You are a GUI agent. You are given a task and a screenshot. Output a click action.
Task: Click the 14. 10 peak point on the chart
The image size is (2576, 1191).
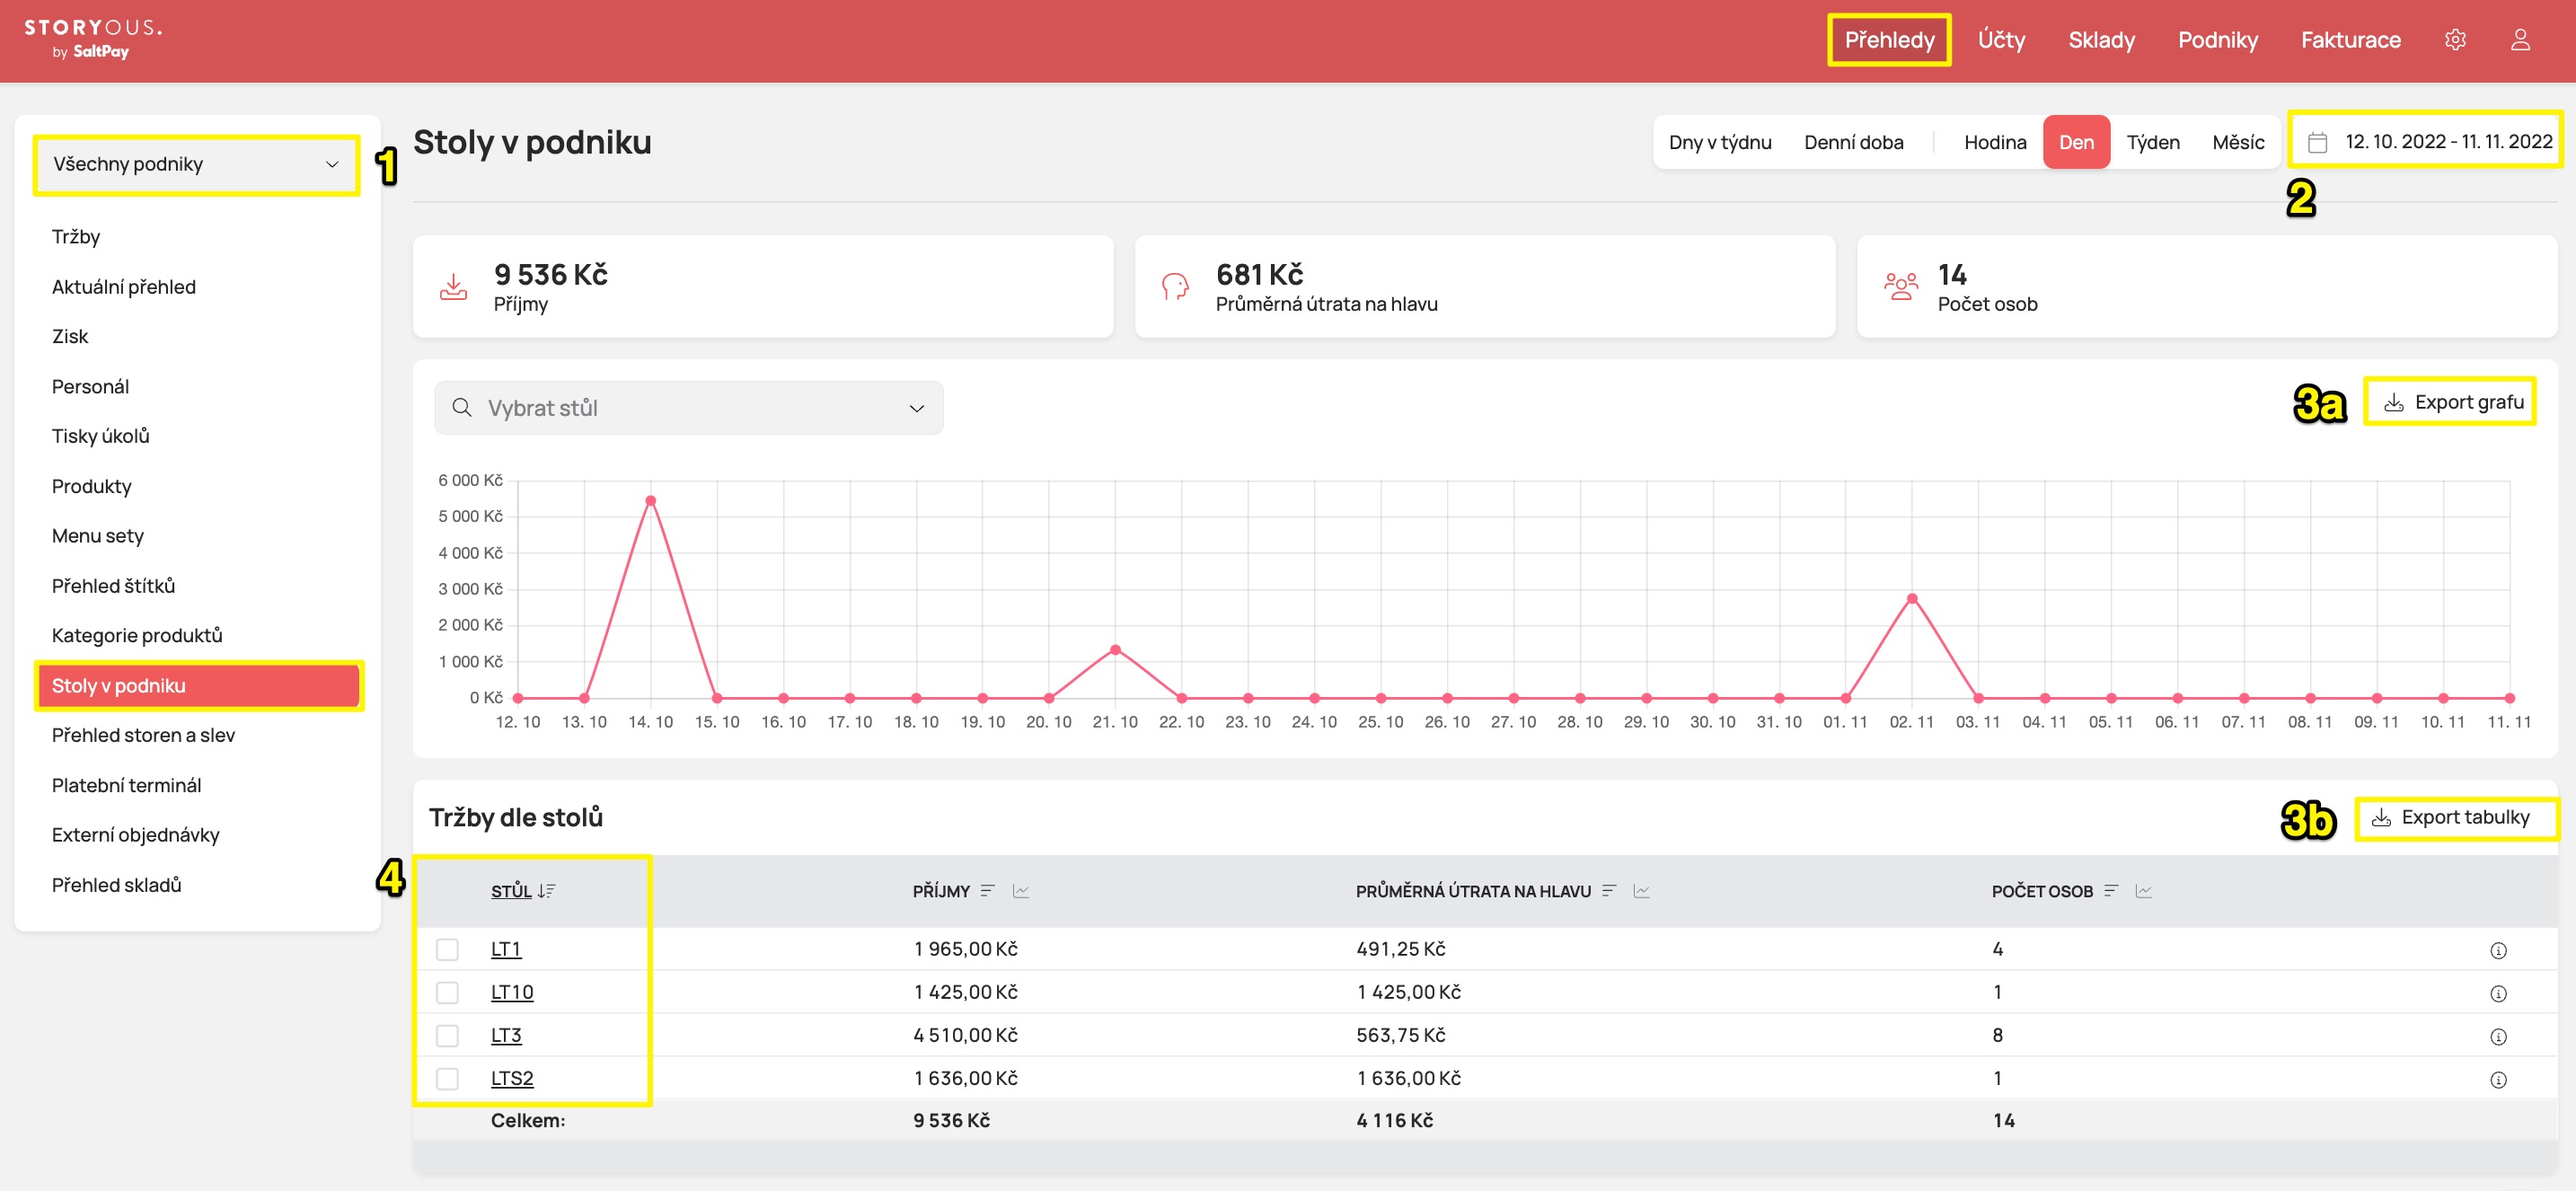(651, 501)
